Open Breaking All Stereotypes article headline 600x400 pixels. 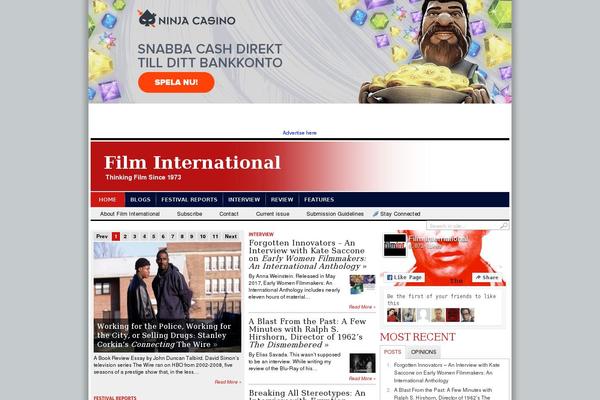(307, 394)
